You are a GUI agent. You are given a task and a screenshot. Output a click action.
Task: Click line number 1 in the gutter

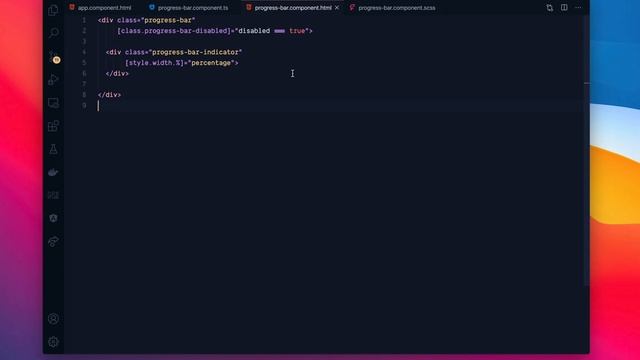(84, 20)
